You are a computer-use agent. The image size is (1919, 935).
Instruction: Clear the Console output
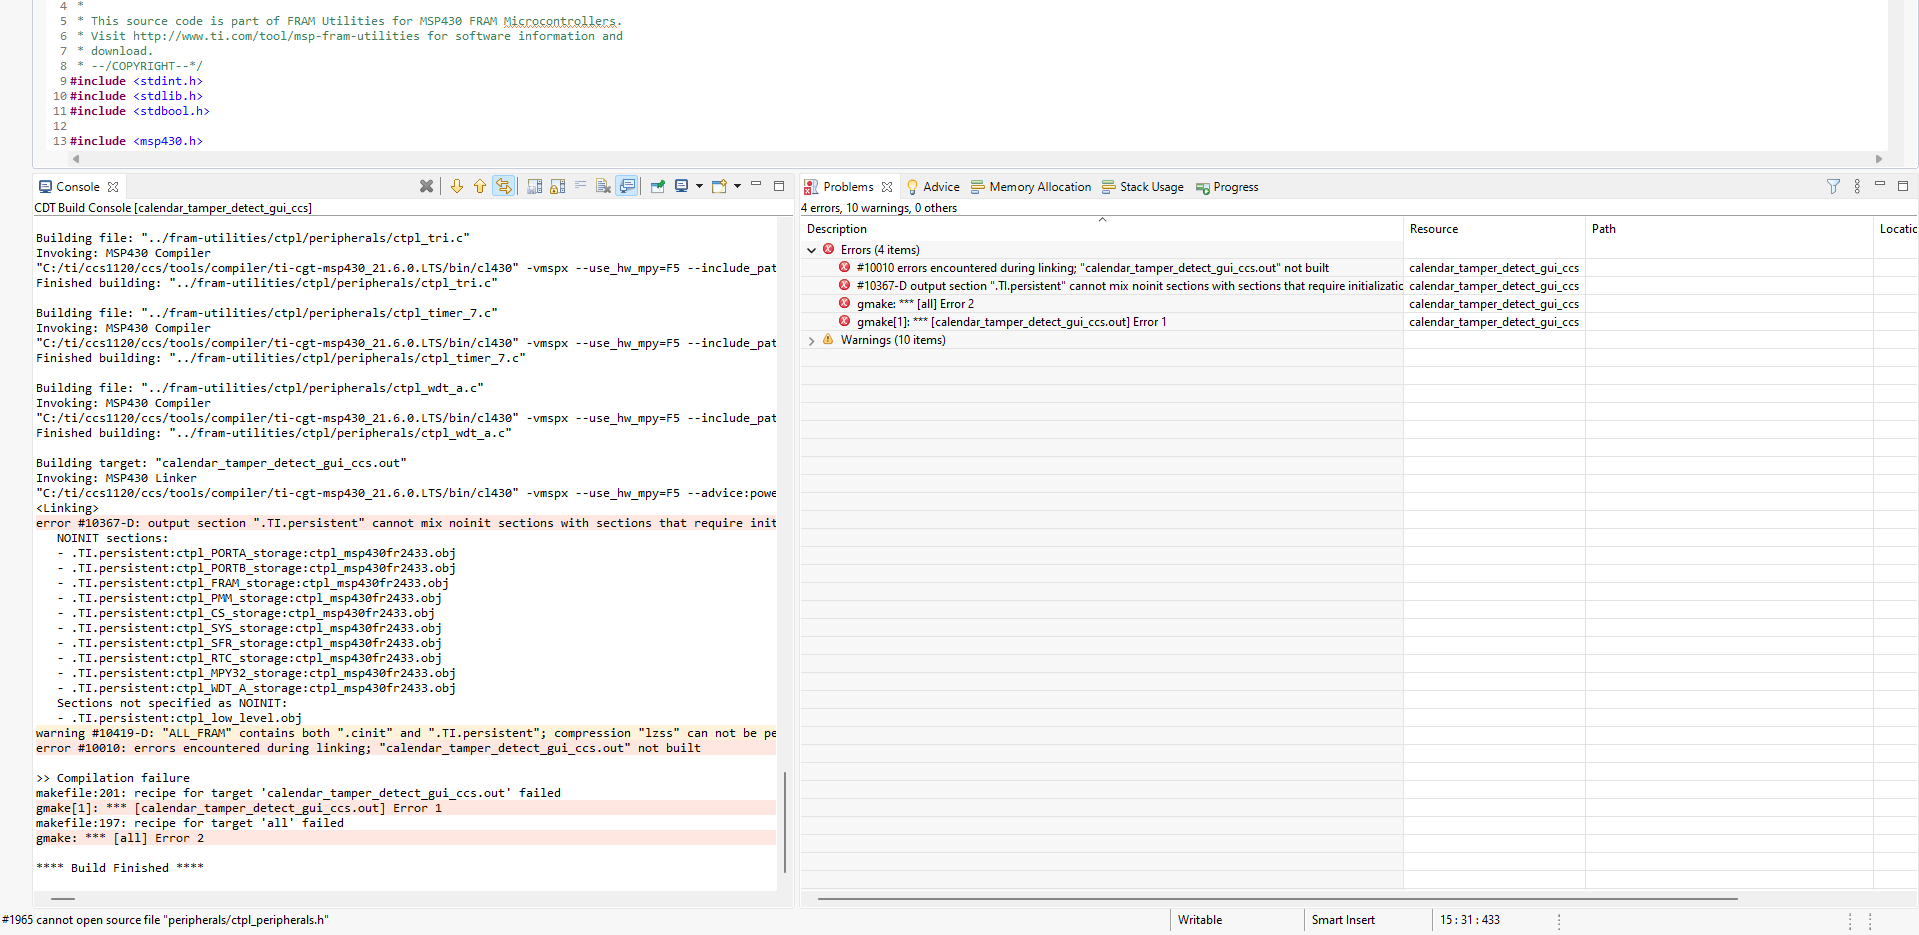(x=603, y=186)
